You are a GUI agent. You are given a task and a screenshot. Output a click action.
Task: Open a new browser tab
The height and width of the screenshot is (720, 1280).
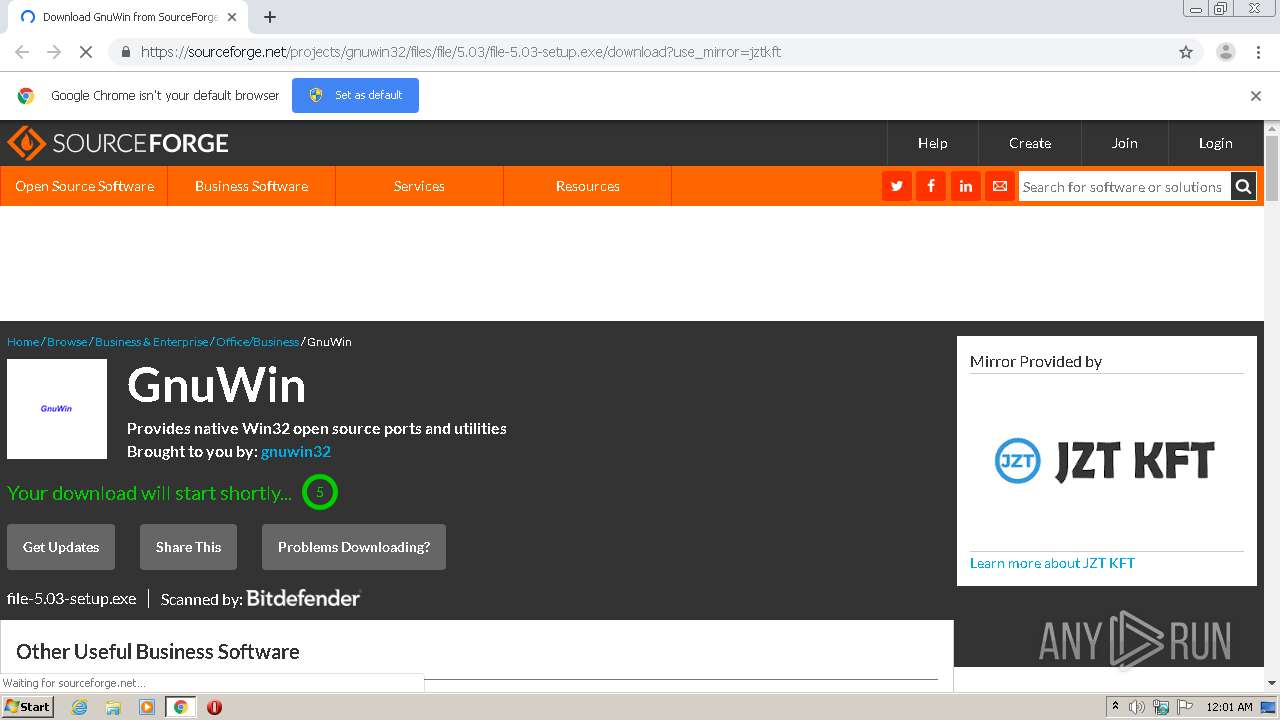[x=270, y=17]
